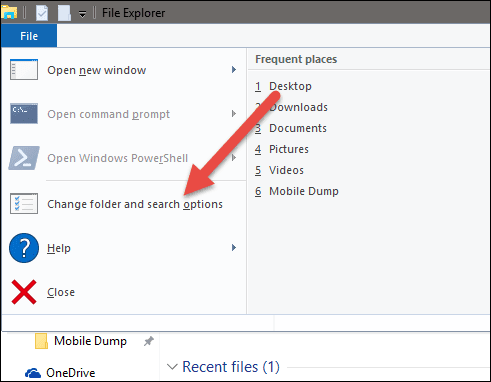
Task: Select Open new window
Action: click(x=123, y=70)
